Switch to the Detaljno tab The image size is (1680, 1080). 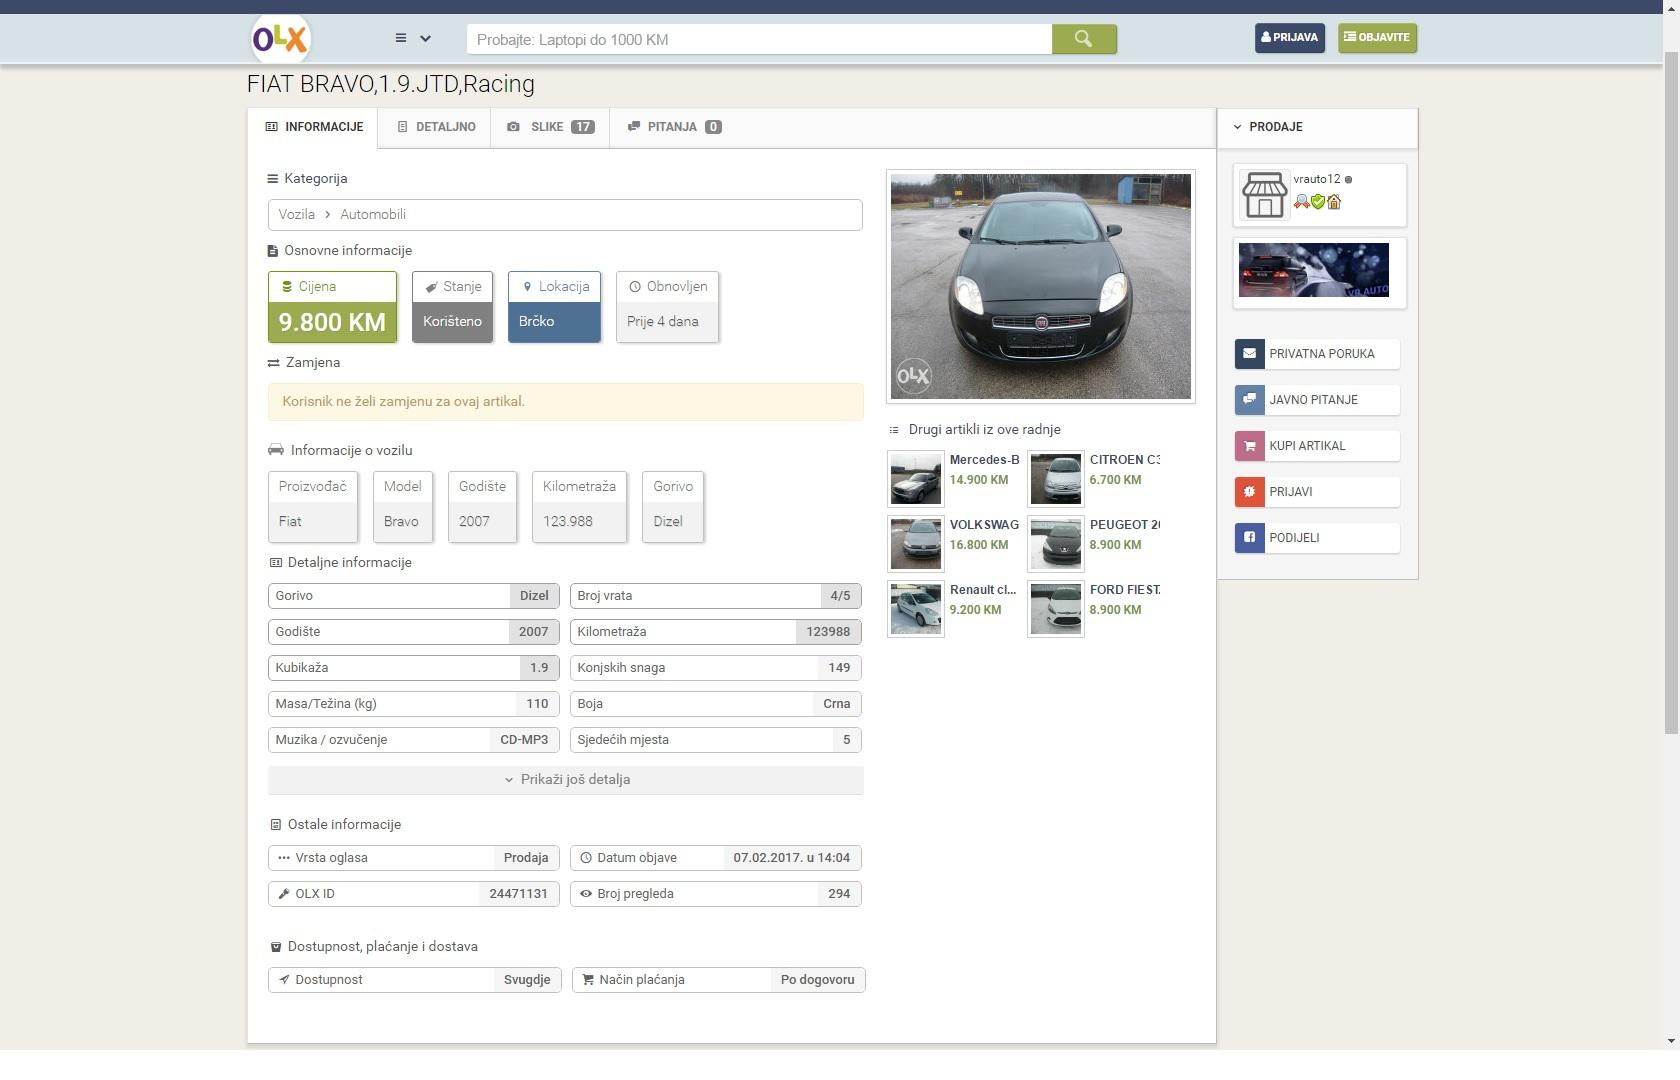pyautogui.click(x=435, y=127)
